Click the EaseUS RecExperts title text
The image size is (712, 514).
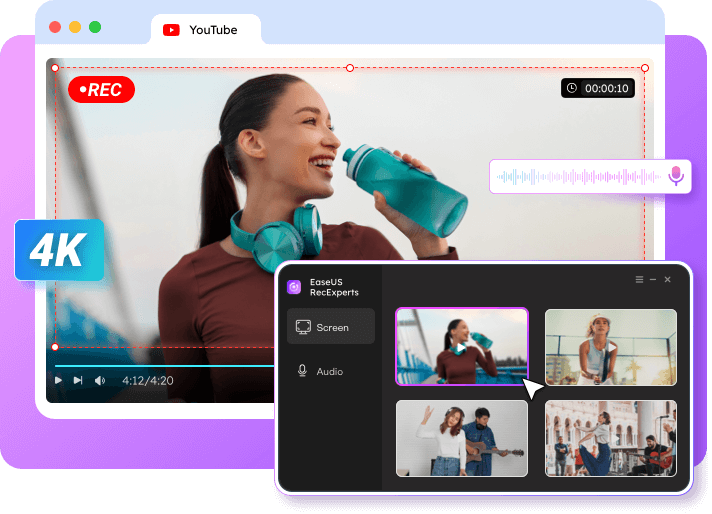click(334, 287)
